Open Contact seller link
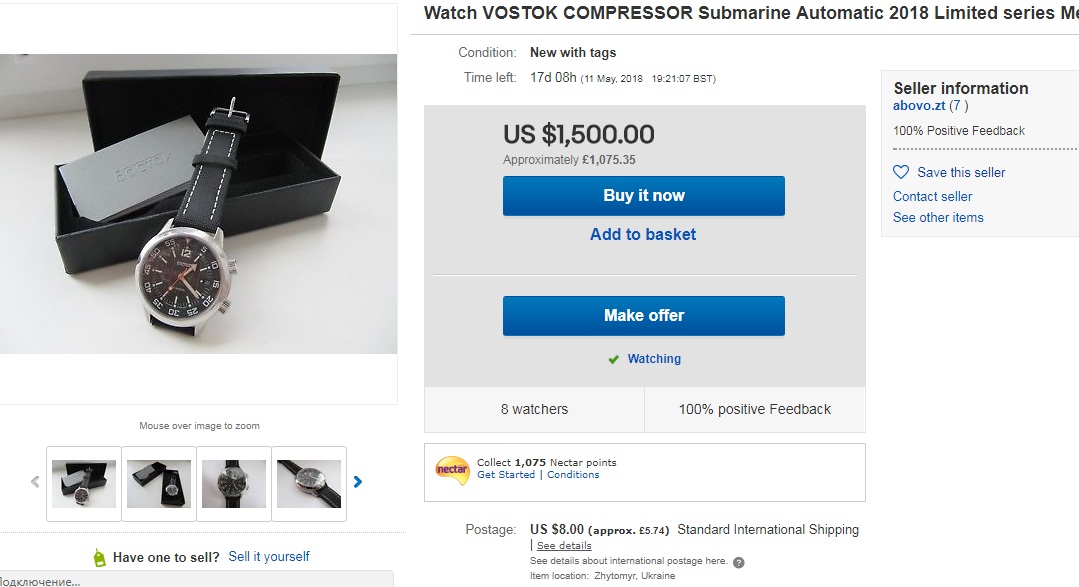Image resolution: width=1079 pixels, height=587 pixels. [x=932, y=196]
